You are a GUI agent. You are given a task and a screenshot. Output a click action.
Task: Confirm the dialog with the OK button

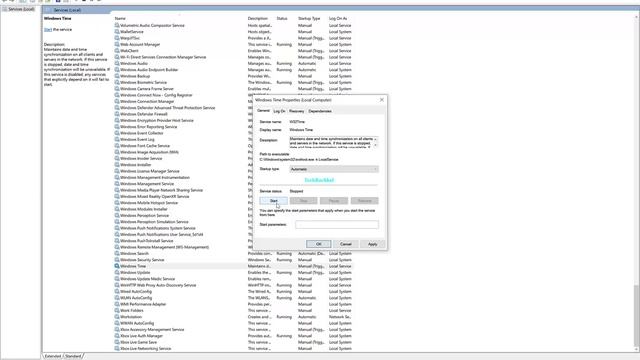(318, 244)
